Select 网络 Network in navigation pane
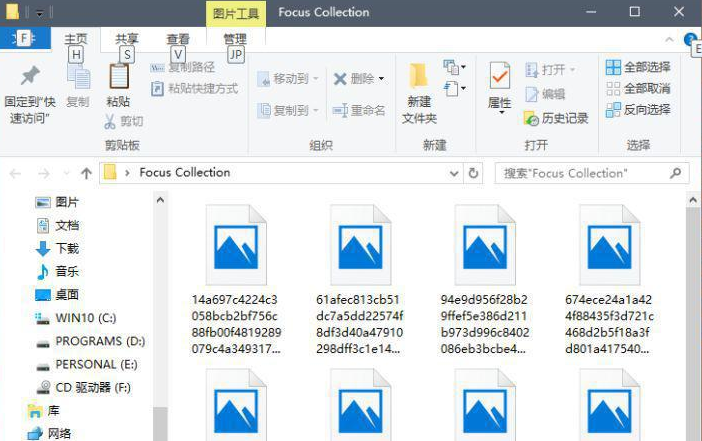This screenshot has height=441, width=702. point(49,433)
